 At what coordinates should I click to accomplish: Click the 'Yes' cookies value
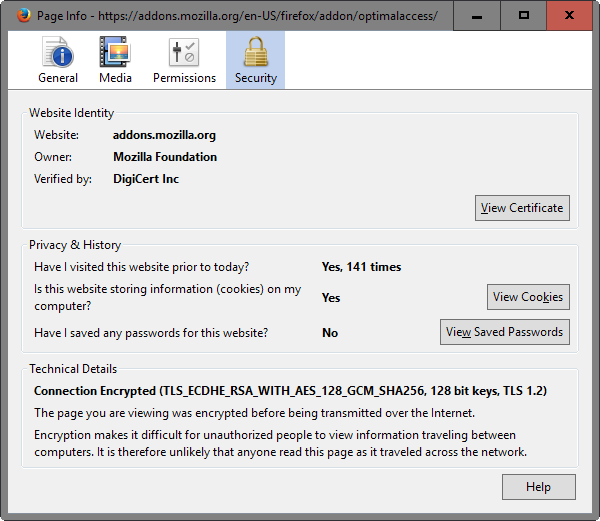[331, 298]
